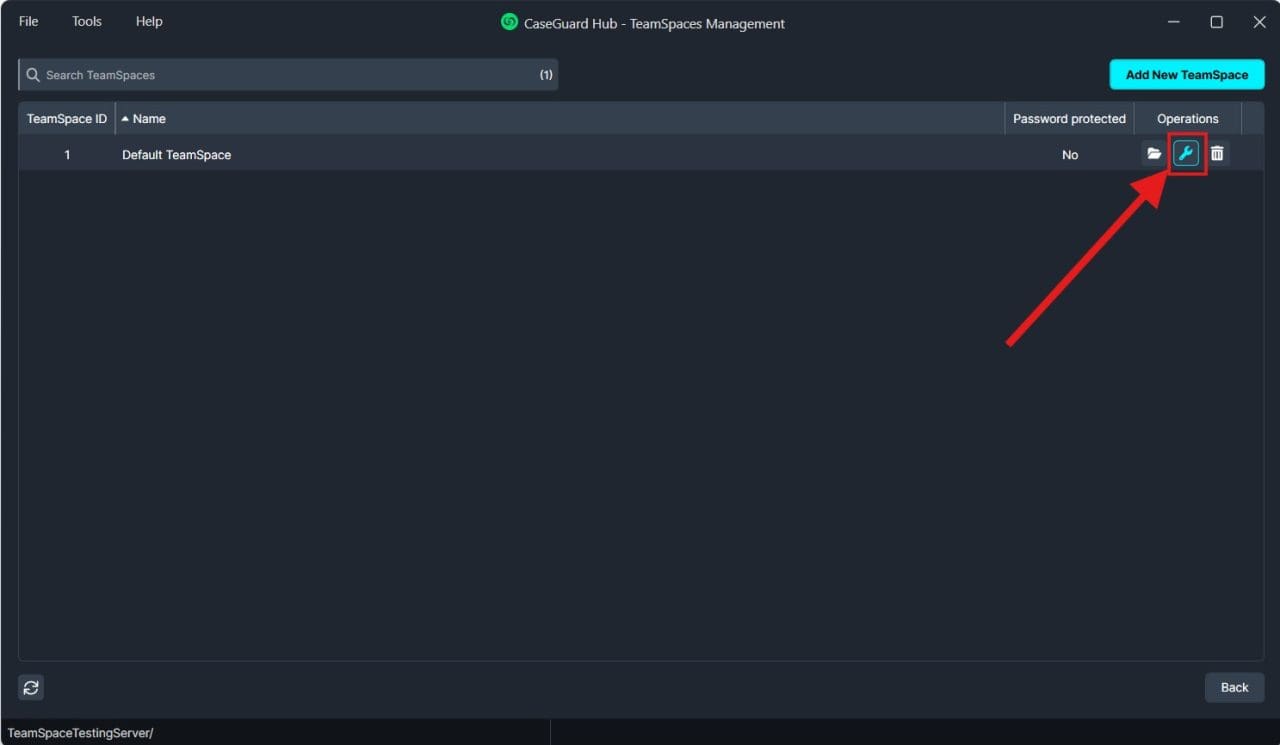
Task: Click the "No" password protected cell
Action: (1070, 155)
